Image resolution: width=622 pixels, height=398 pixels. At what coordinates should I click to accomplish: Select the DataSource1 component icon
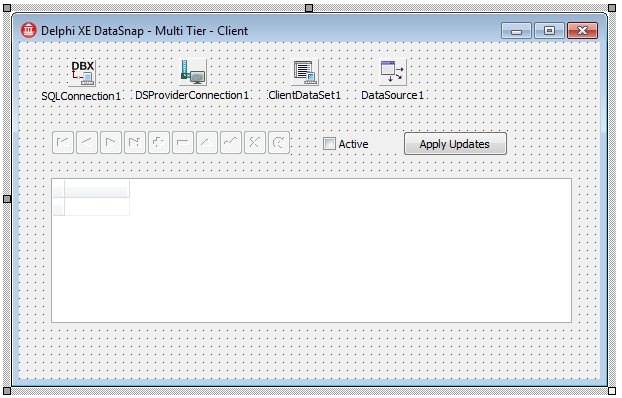[x=392, y=72]
